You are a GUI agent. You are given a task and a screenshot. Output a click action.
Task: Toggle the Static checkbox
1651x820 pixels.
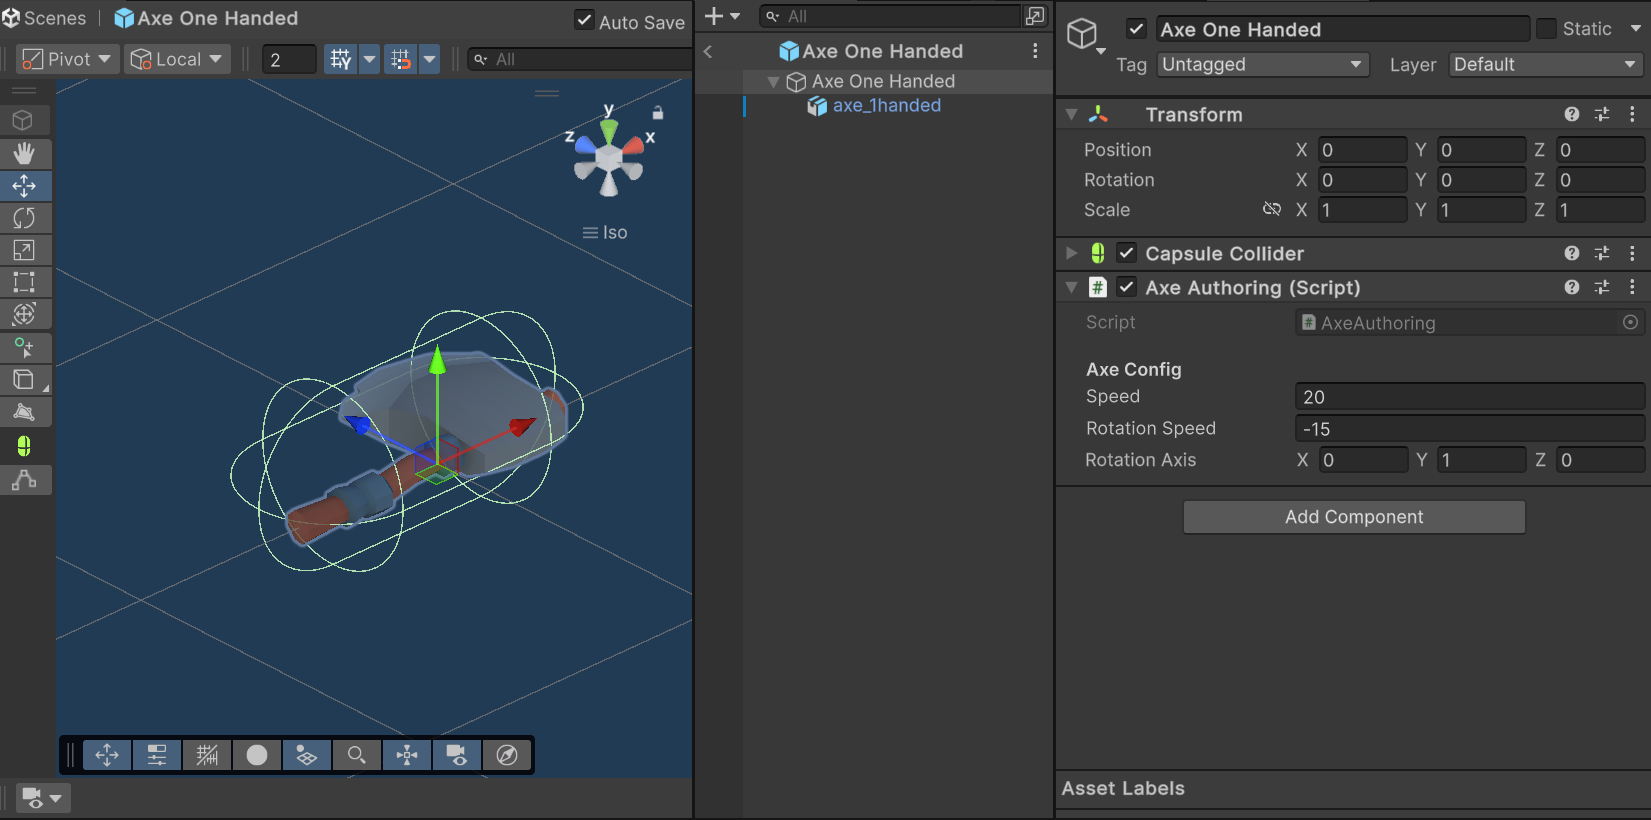point(1546,29)
